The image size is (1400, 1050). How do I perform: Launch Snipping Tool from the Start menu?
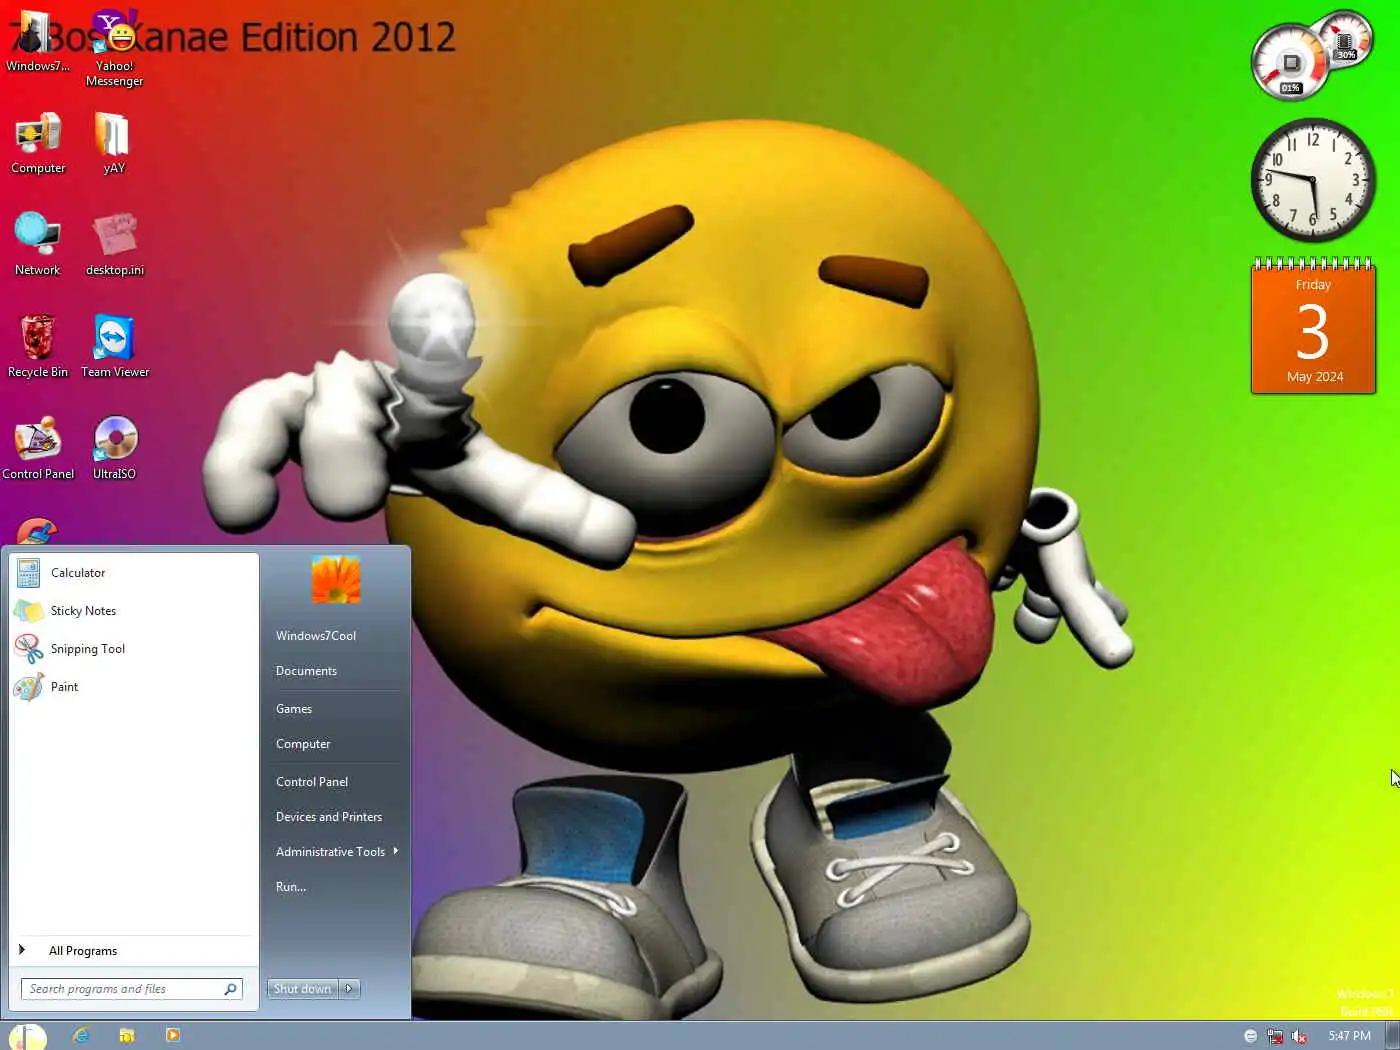[134, 649]
